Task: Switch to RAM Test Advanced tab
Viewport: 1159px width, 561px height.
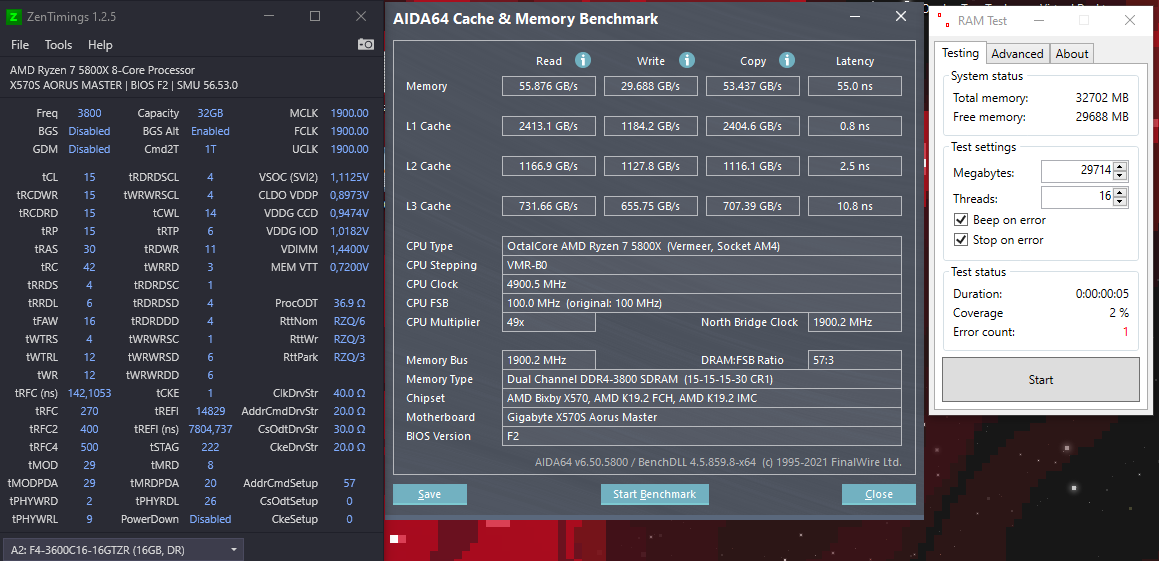Action: [1017, 53]
